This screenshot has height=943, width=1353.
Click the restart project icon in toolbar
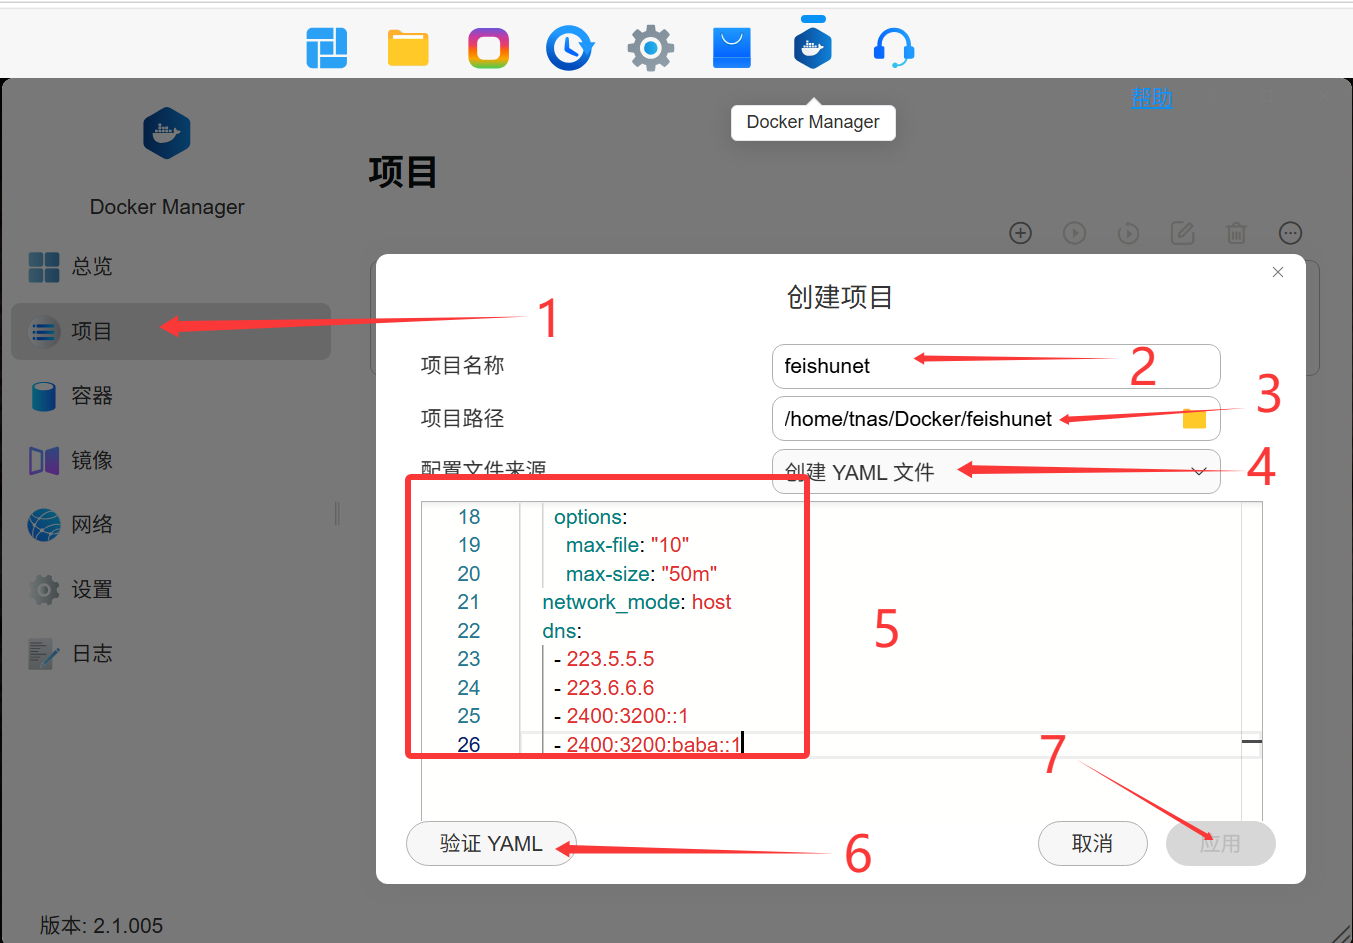[x=1129, y=233]
